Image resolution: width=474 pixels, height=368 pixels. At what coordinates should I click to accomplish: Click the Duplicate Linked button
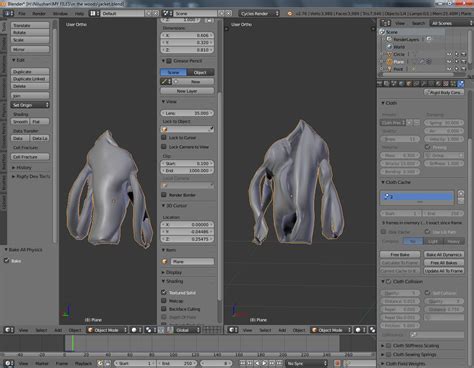coord(30,79)
